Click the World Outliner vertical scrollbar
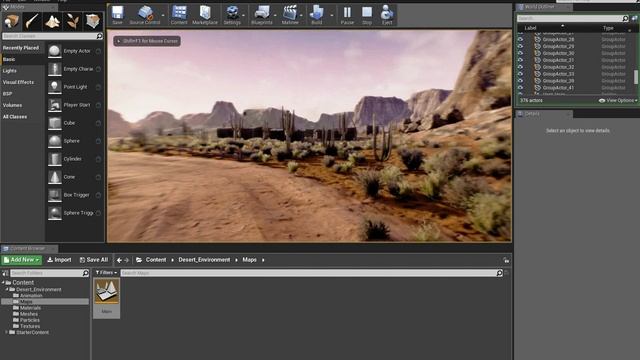640x360 pixels. click(636, 77)
